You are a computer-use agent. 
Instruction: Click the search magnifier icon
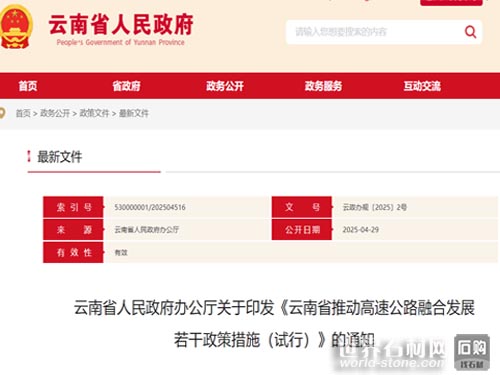coord(470,32)
